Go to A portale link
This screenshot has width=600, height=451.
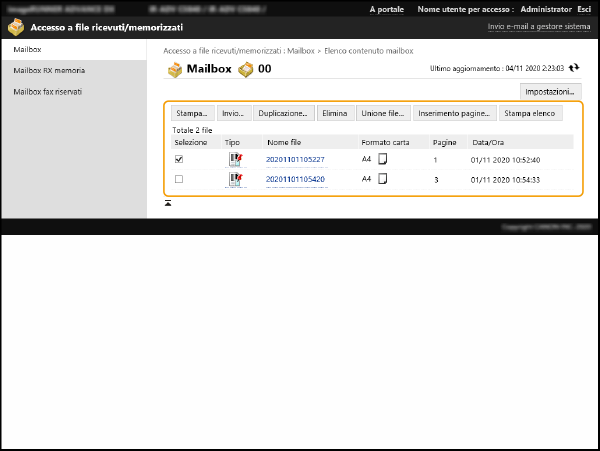pyautogui.click(x=386, y=8)
